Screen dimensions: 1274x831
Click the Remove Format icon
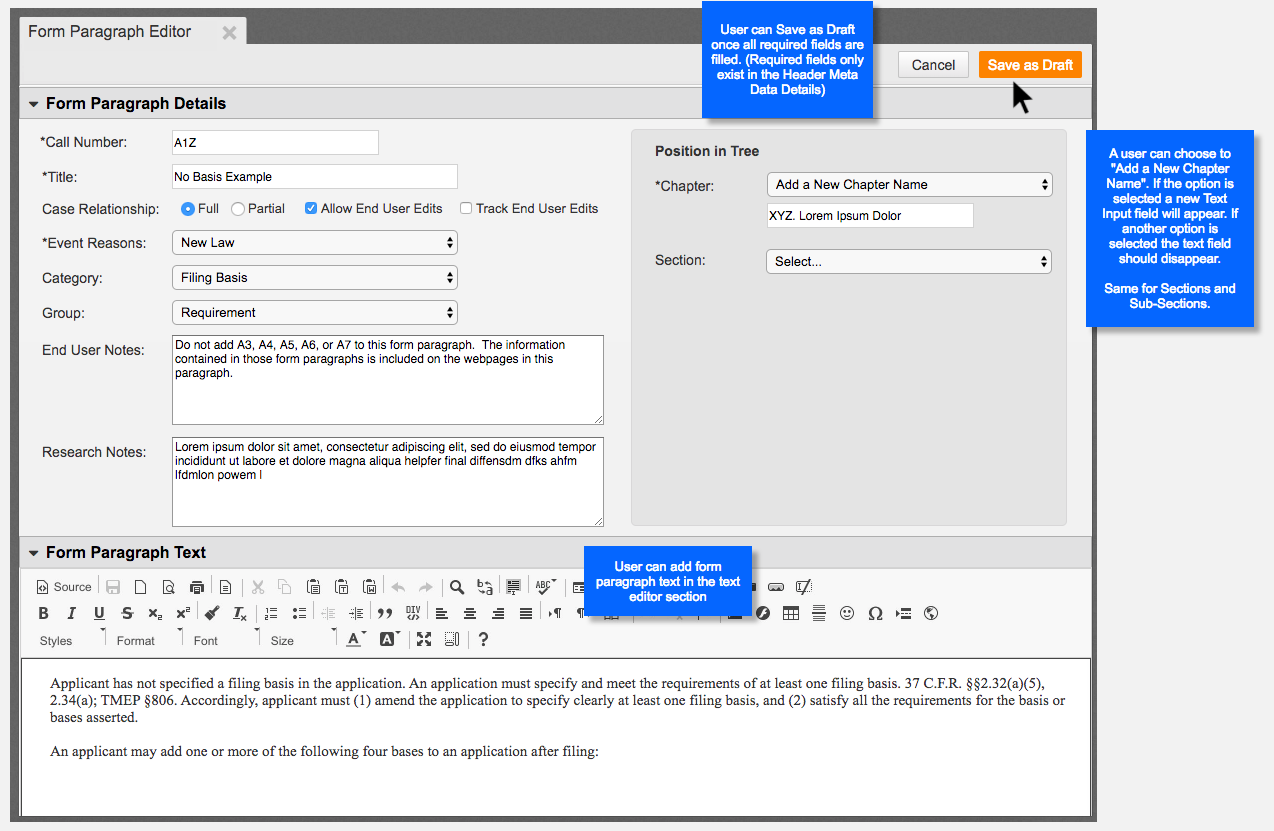pos(240,613)
